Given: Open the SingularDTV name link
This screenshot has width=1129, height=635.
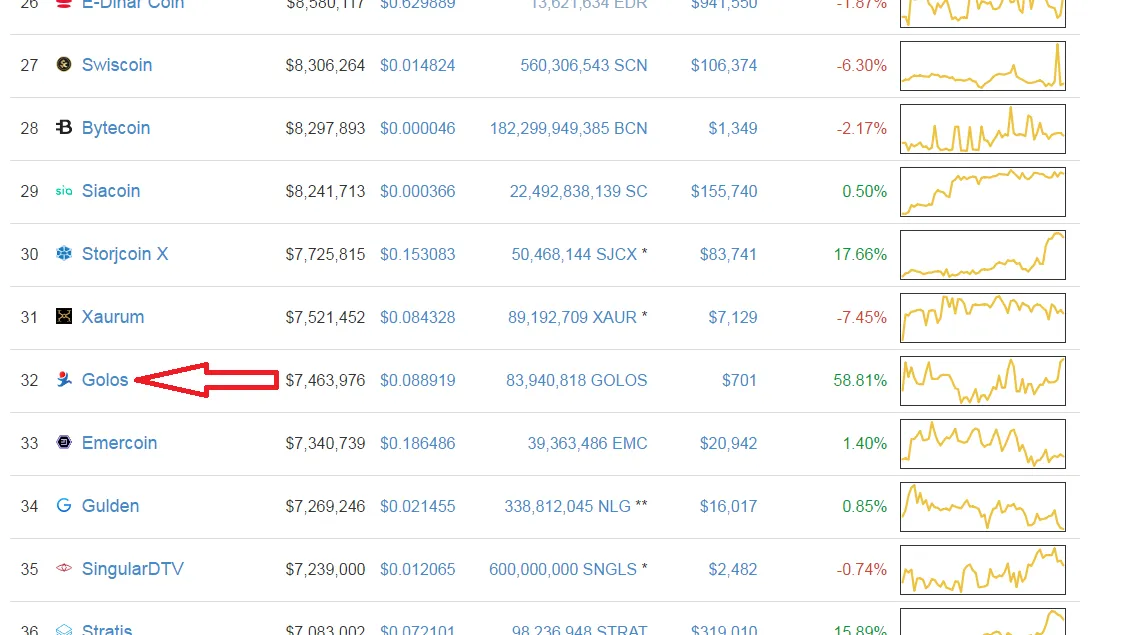Looking at the screenshot, I should coord(132,569).
